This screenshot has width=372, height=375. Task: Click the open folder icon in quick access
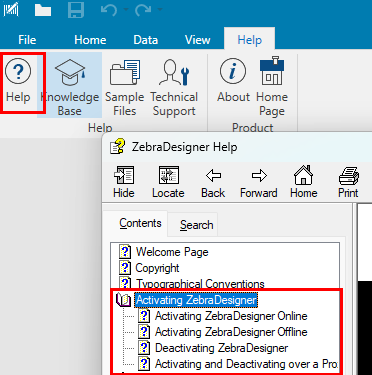[43, 10]
